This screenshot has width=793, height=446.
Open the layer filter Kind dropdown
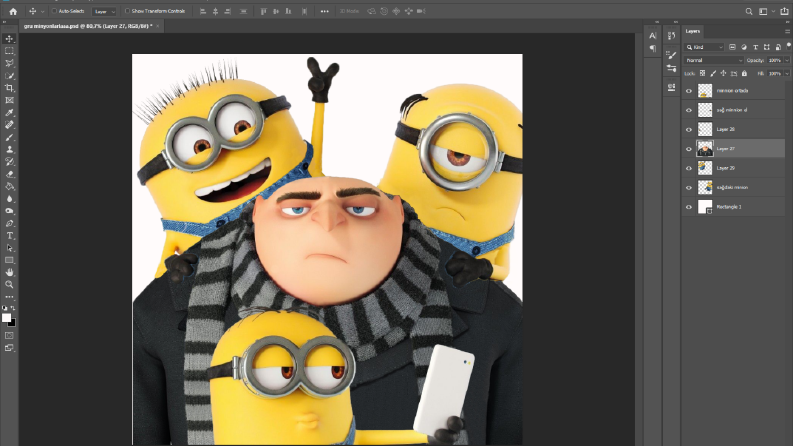[x=704, y=47]
